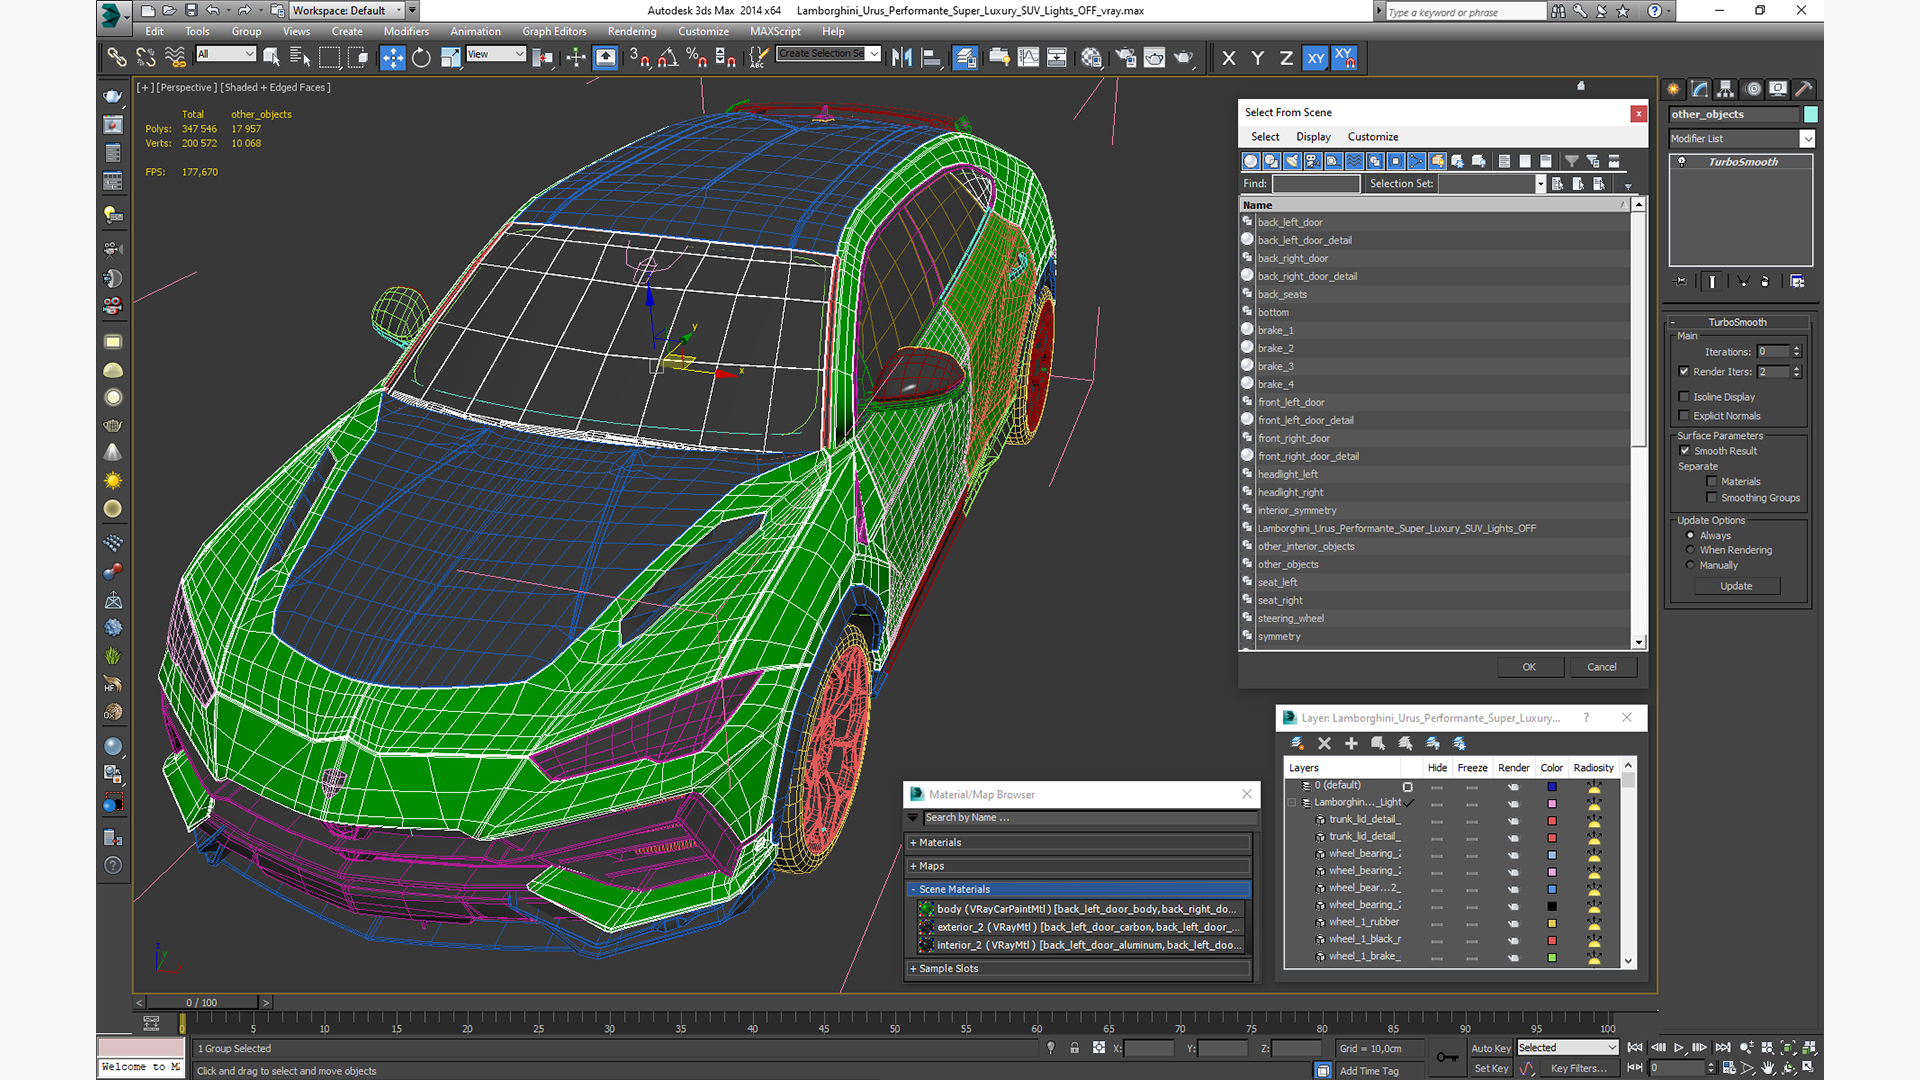Toggle Explicit Normals checkbox
The width and height of the screenshot is (1920, 1080).
[x=1685, y=416]
